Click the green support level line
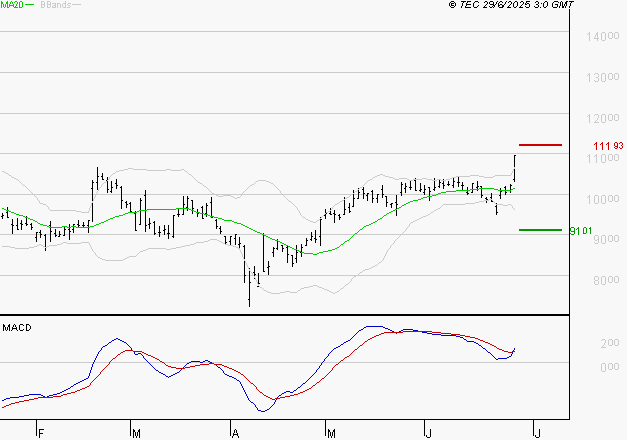Viewport: 627px width, 440px height. 540,230
